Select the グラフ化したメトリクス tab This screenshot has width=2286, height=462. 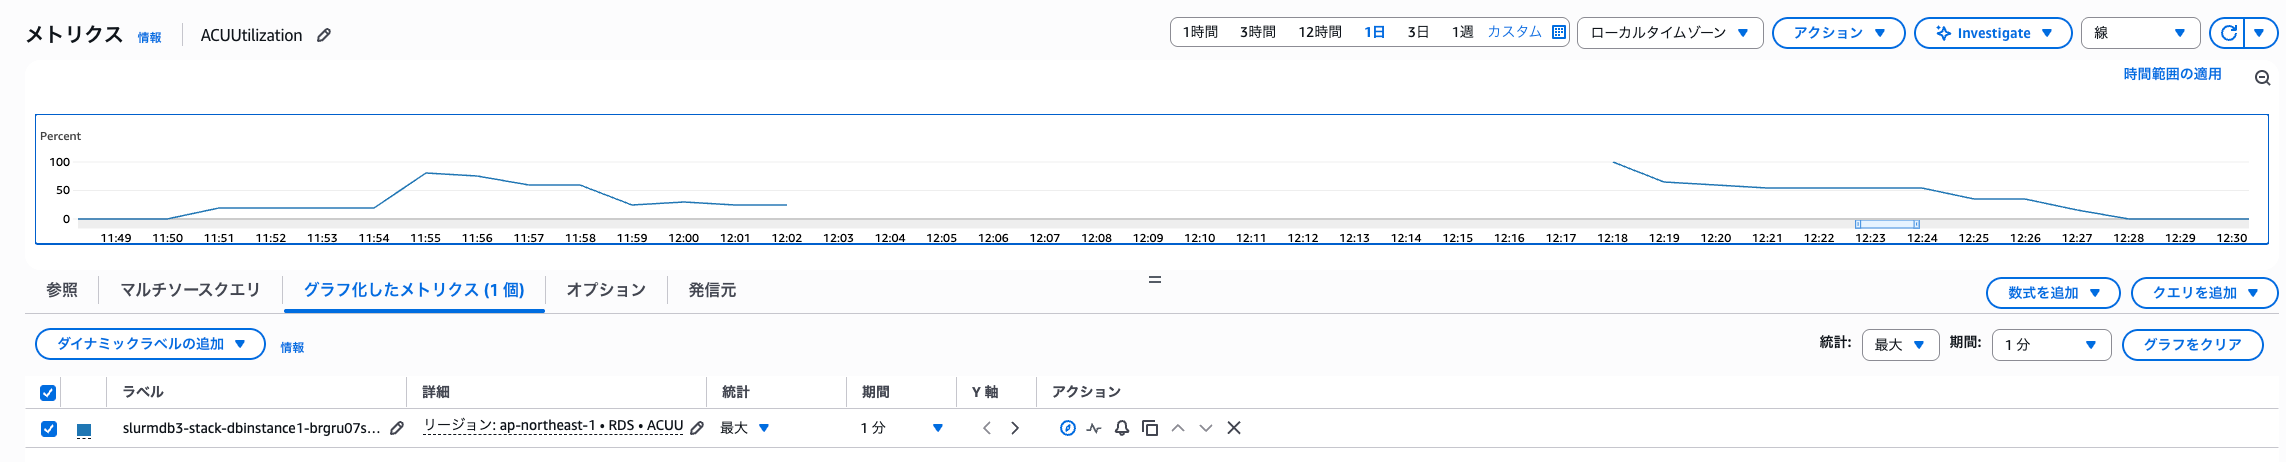click(x=414, y=290)
